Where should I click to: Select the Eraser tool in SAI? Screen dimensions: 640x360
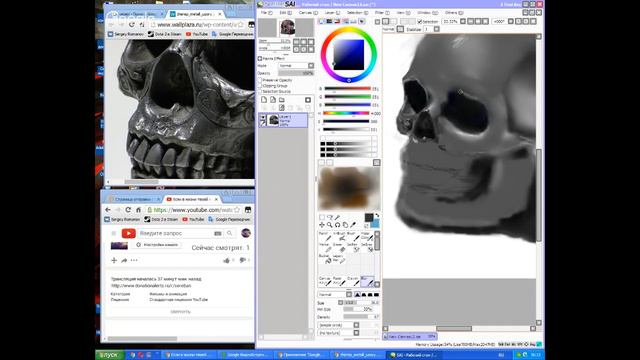tap(339, 247)
